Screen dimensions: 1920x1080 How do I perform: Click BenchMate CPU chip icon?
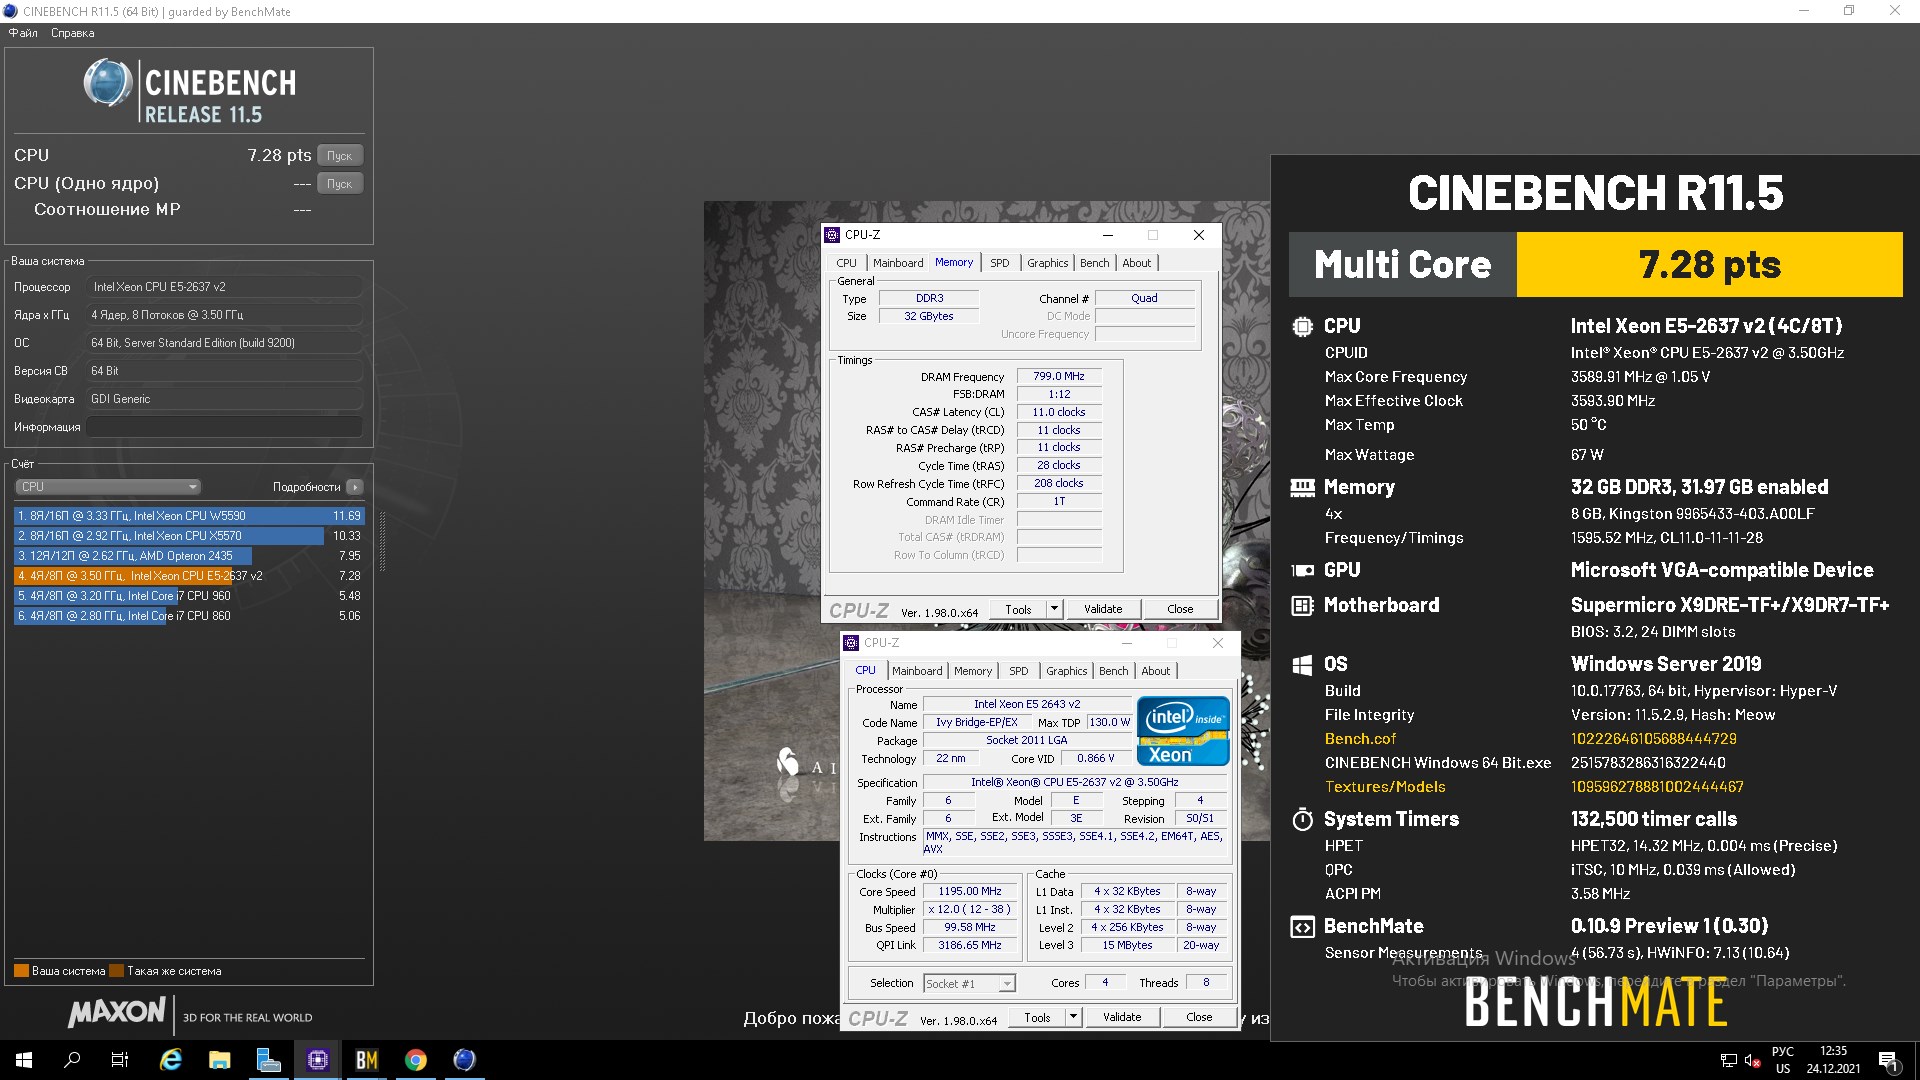pos(1302,326)
